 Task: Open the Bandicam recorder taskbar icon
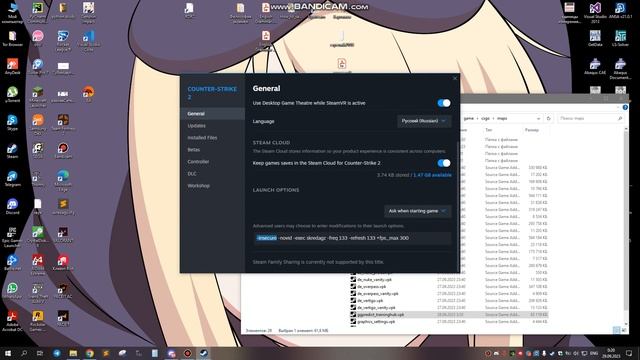coord(187,353)
